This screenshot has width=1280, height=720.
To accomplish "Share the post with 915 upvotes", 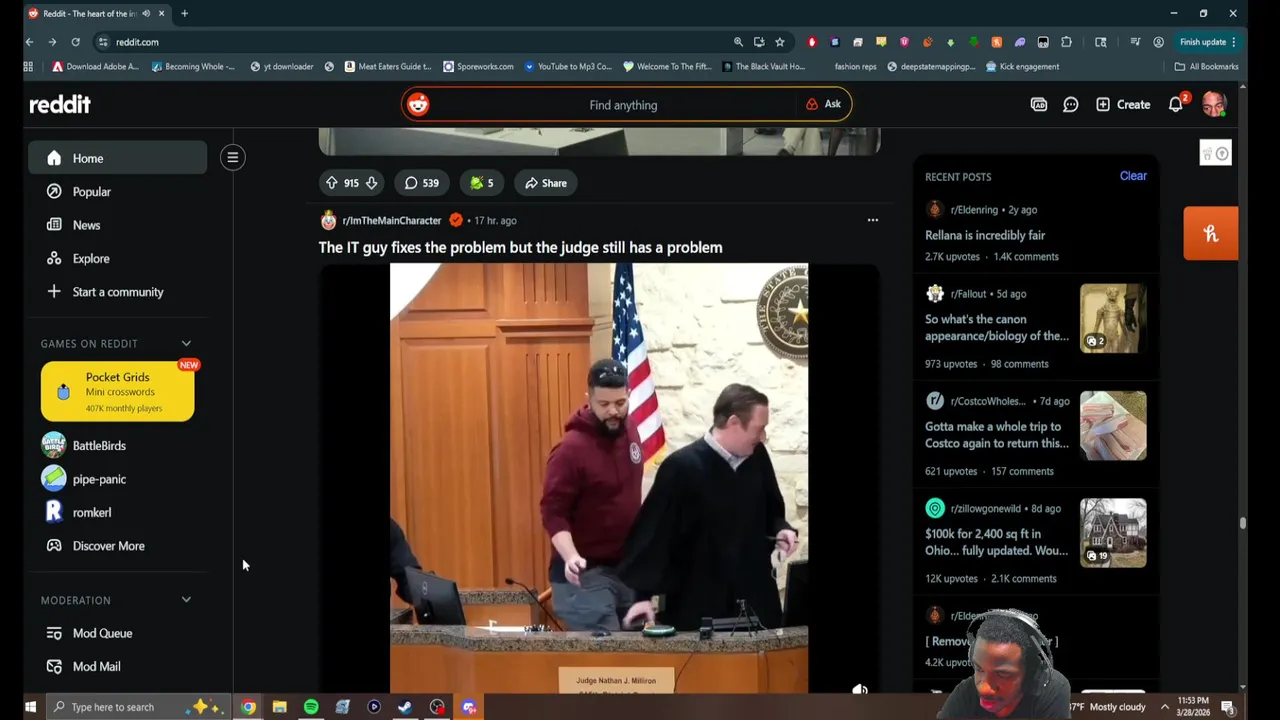I will tap(545, 183).
